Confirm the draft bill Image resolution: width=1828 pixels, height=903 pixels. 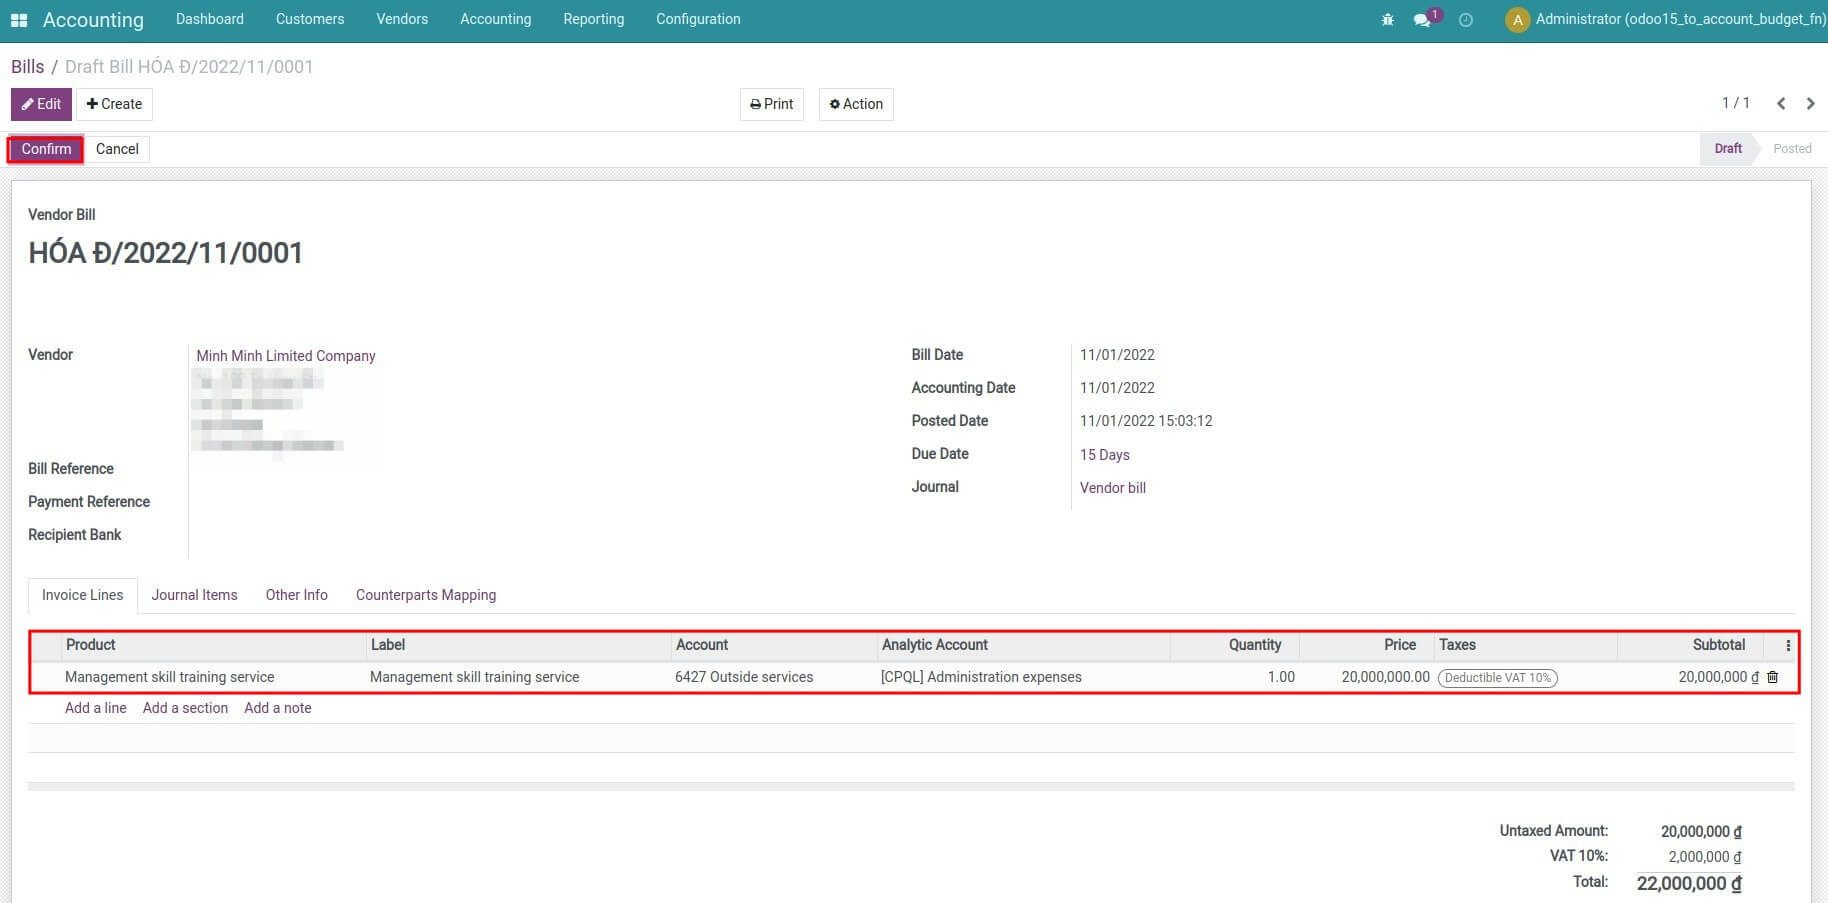tap(44, 148)
